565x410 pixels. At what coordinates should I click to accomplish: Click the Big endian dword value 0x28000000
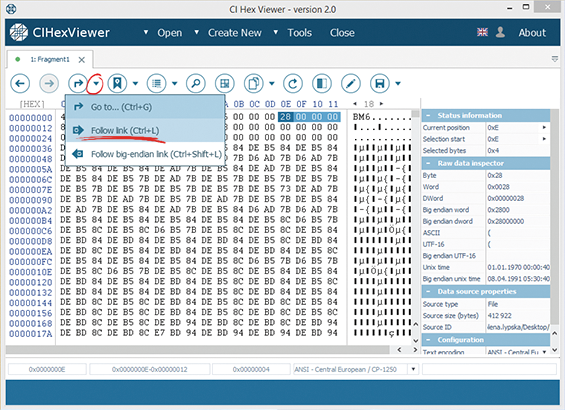coord(506,221)
